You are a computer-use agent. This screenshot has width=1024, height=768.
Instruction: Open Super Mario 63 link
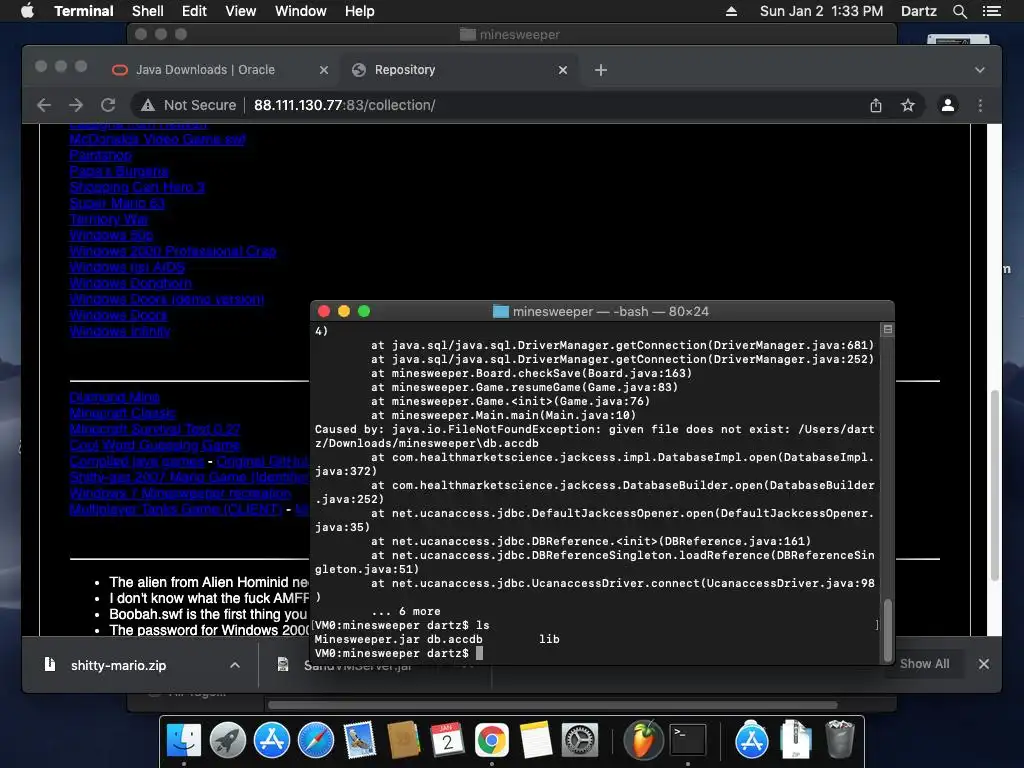click(x=117, y=203)
